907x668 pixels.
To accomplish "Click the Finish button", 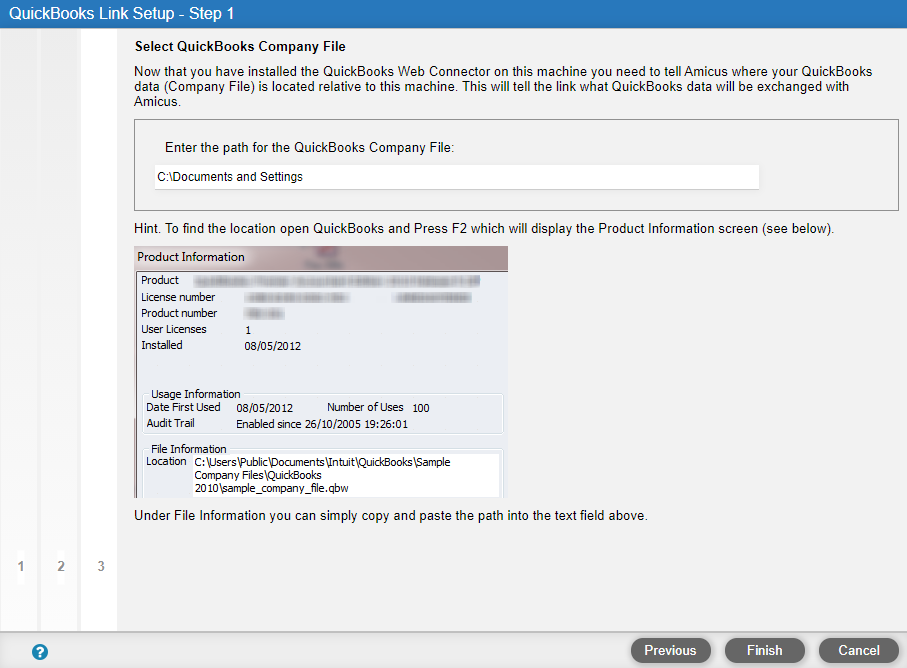I will tap(765, 651).
